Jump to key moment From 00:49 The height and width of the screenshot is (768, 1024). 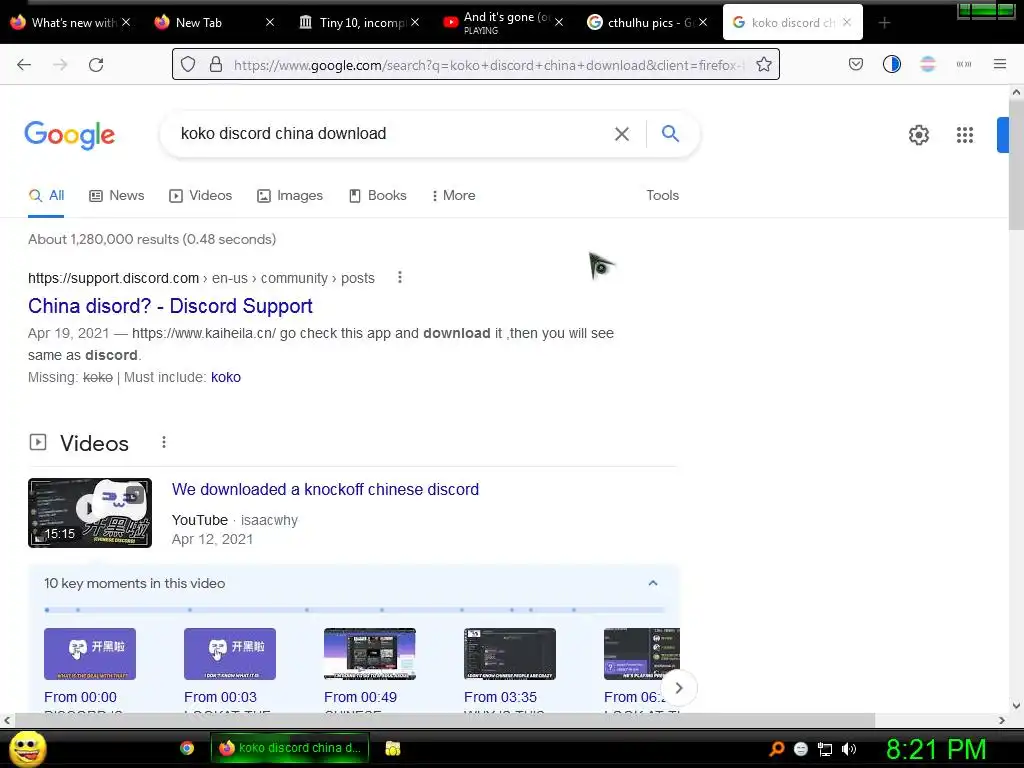pyautogui.click(x=360, y=697)
